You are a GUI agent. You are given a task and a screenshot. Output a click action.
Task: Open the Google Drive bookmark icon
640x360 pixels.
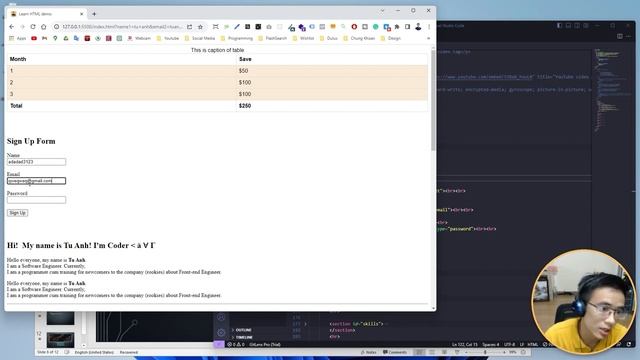(x=66, y=38)
